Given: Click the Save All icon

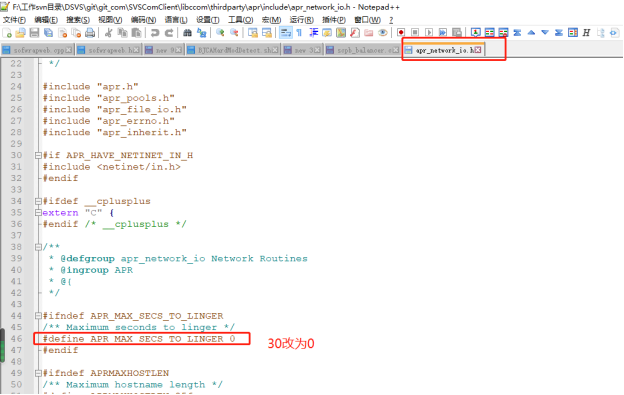Looking at the screenshot, I should (48, 33).
